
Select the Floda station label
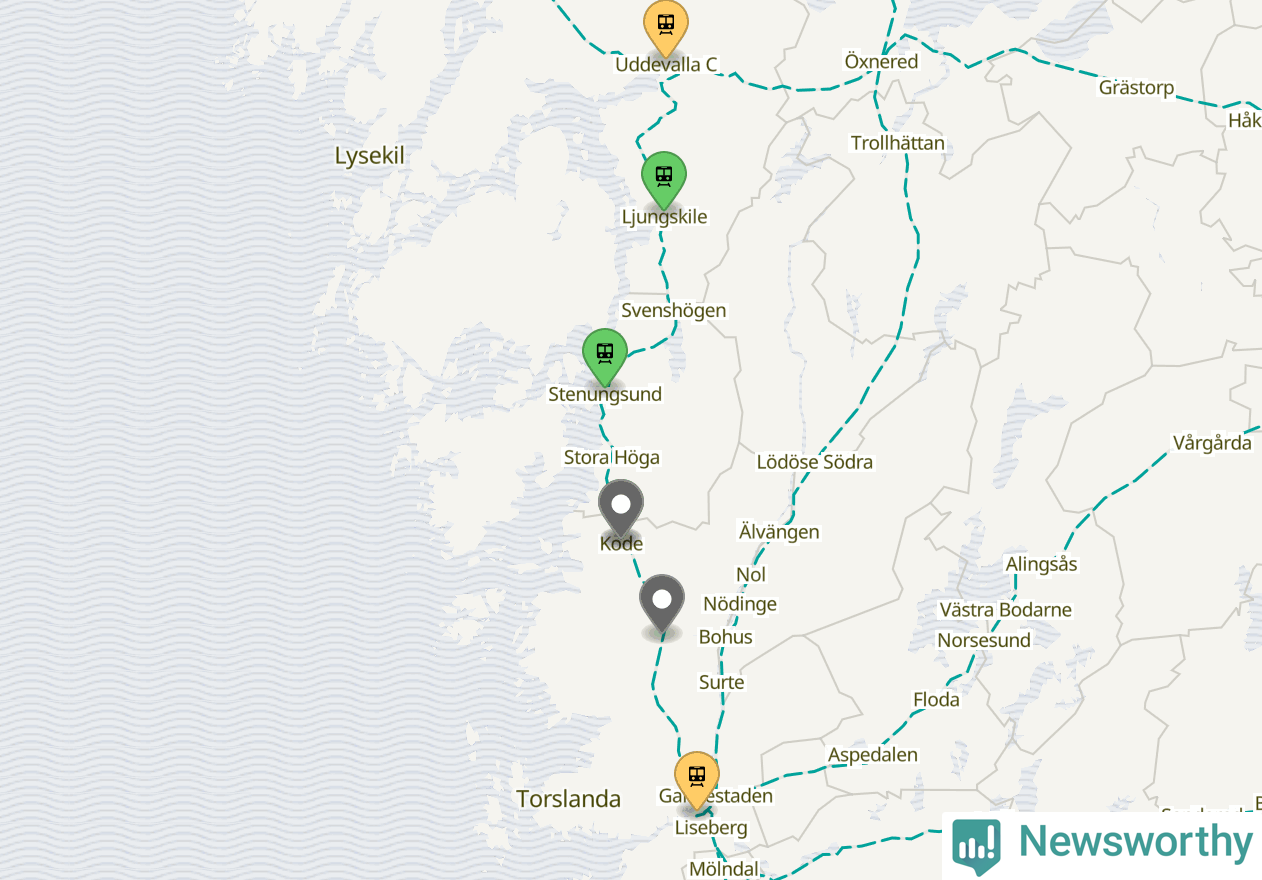coord(936,700)
